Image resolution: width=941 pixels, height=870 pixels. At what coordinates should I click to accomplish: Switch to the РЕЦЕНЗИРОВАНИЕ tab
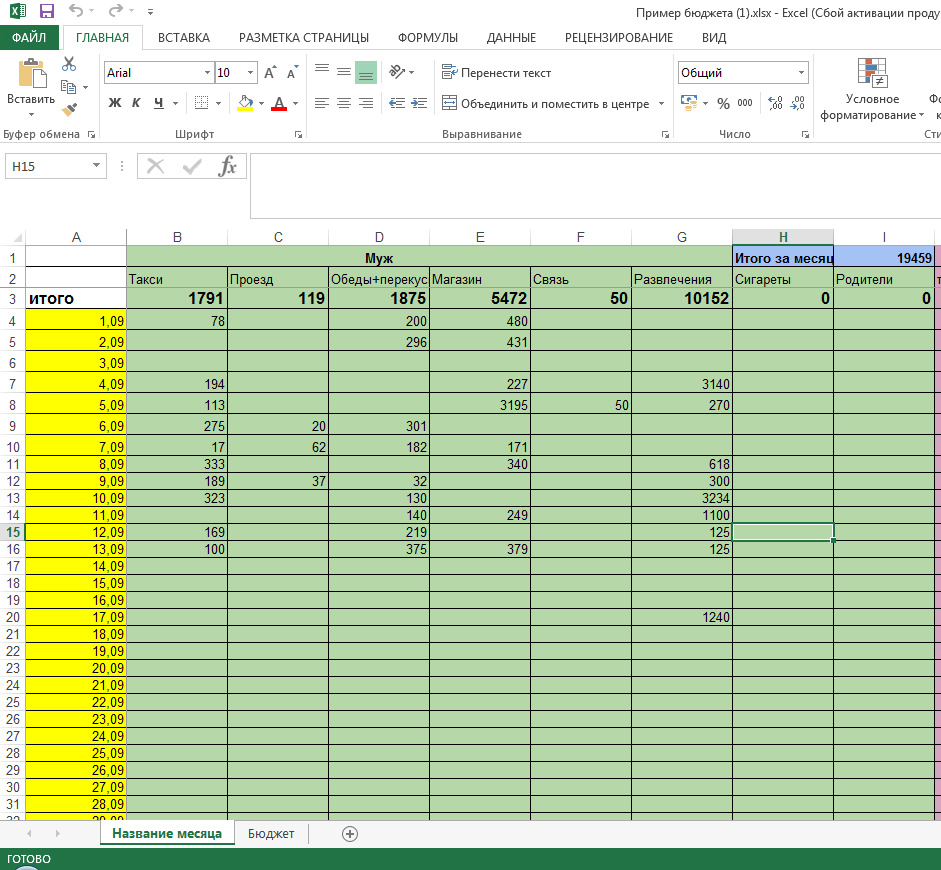619,38
